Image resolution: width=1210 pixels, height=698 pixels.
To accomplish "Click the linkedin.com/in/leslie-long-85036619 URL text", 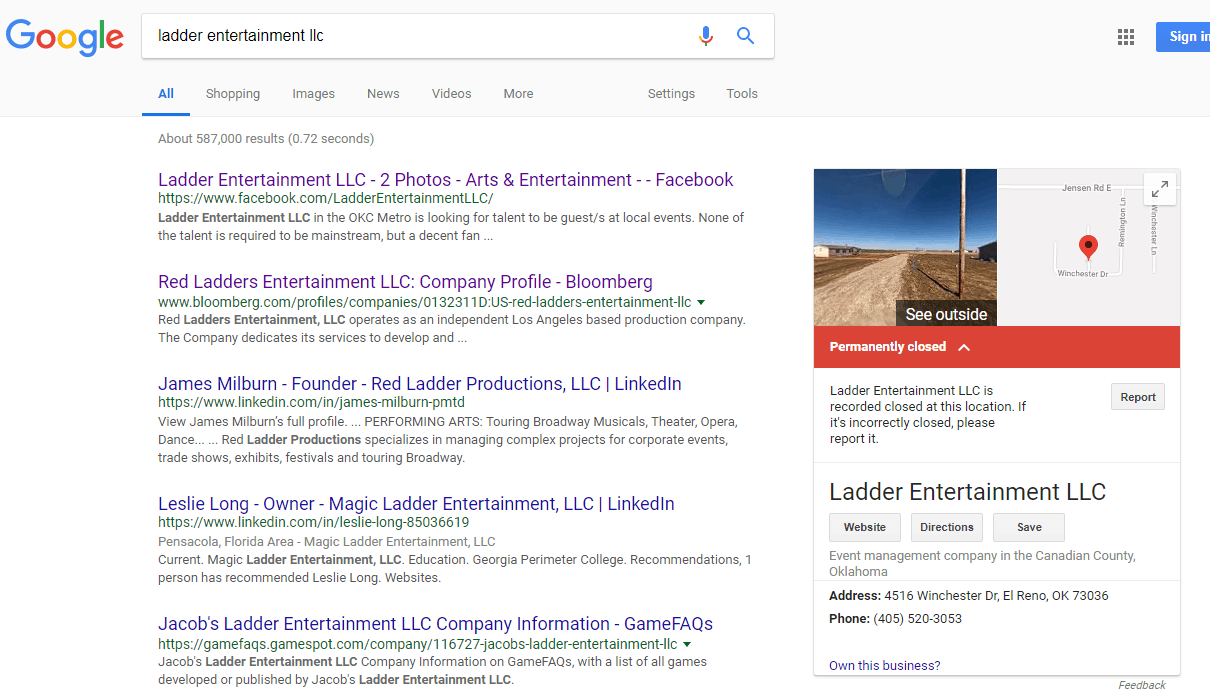I will click(x=314, y=523).
